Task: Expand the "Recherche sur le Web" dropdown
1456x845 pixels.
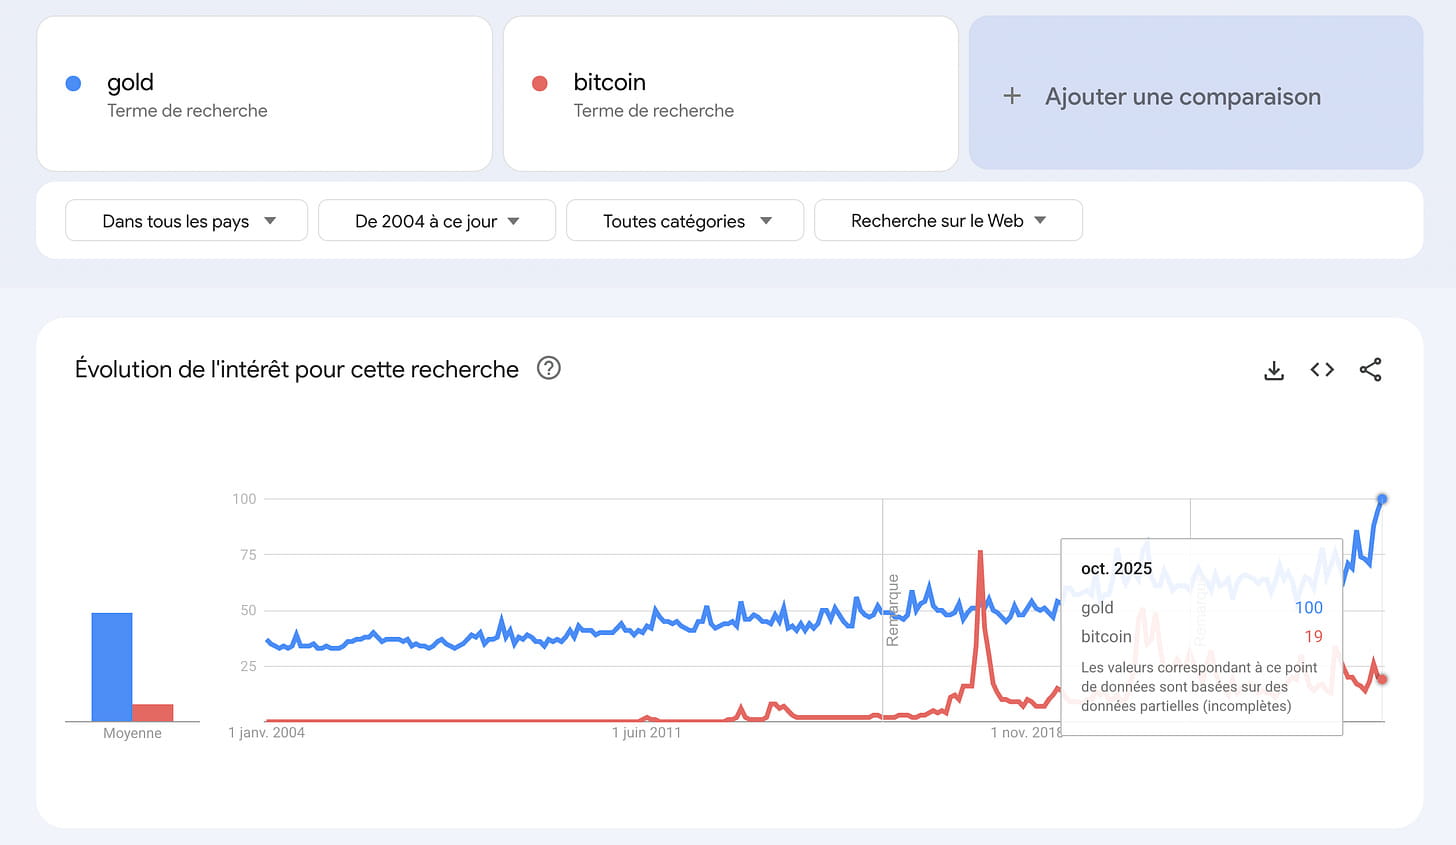Action: point(948,221)
